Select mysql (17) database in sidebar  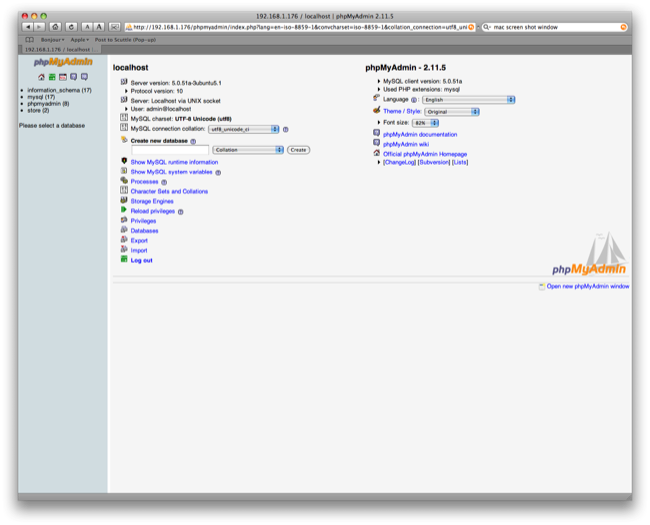point(41,97)
